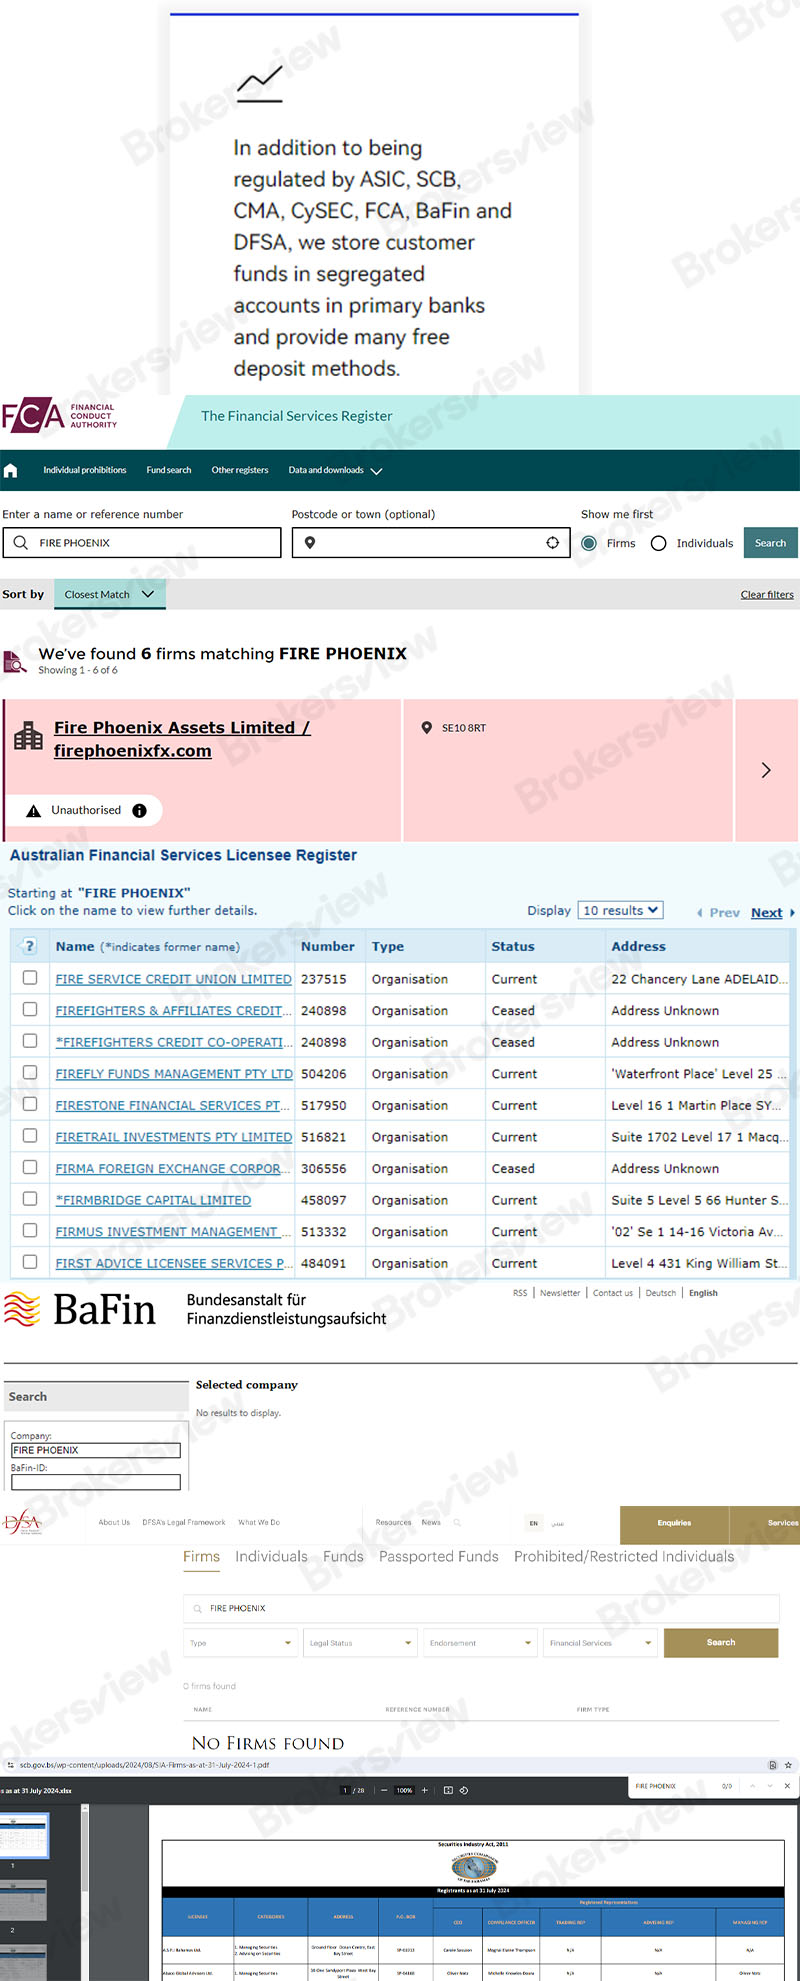Image resolution: width=800 pixels, height=1981 pixels.
Task: Open FIRMUS INVESTMENT MANAGEMENT link
Action: tap(172, 1232)
